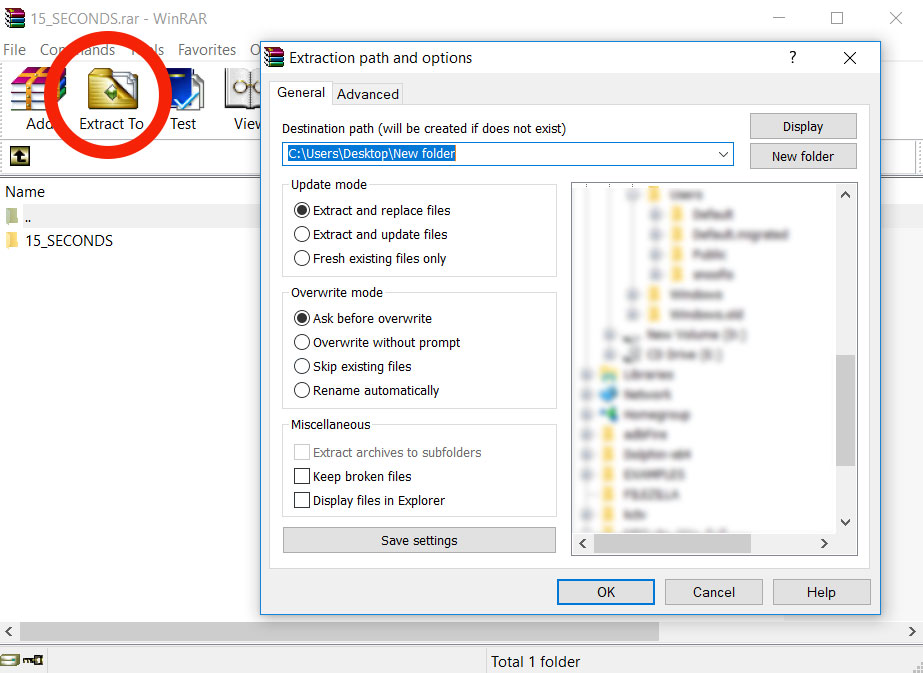Image resolution: width=923 pixels, height=673 pixels.
Task: Open the File menu
Action: [15, 50]
